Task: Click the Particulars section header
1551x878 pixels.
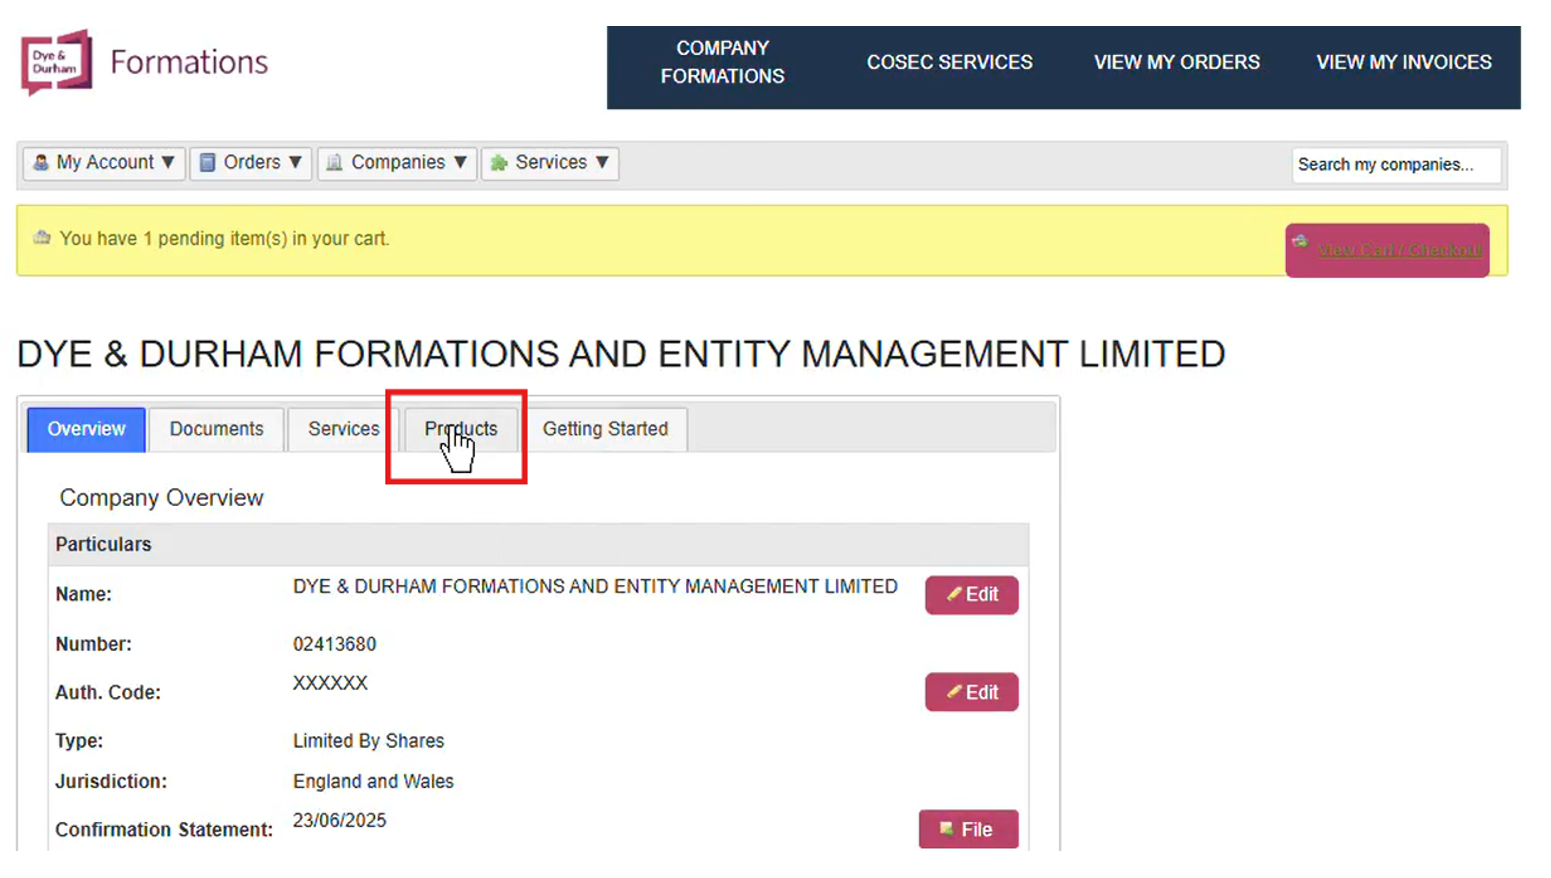Action: click(x=538, y=544)
